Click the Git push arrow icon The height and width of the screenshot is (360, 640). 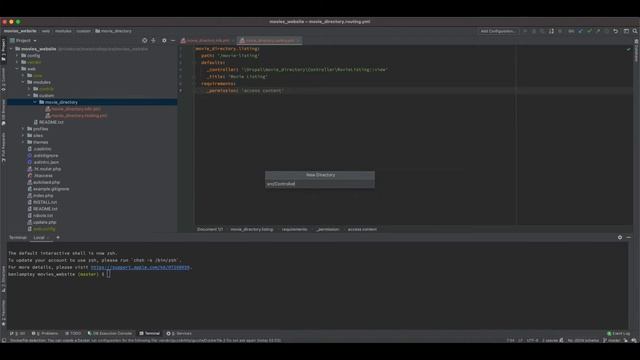[598, 31]
